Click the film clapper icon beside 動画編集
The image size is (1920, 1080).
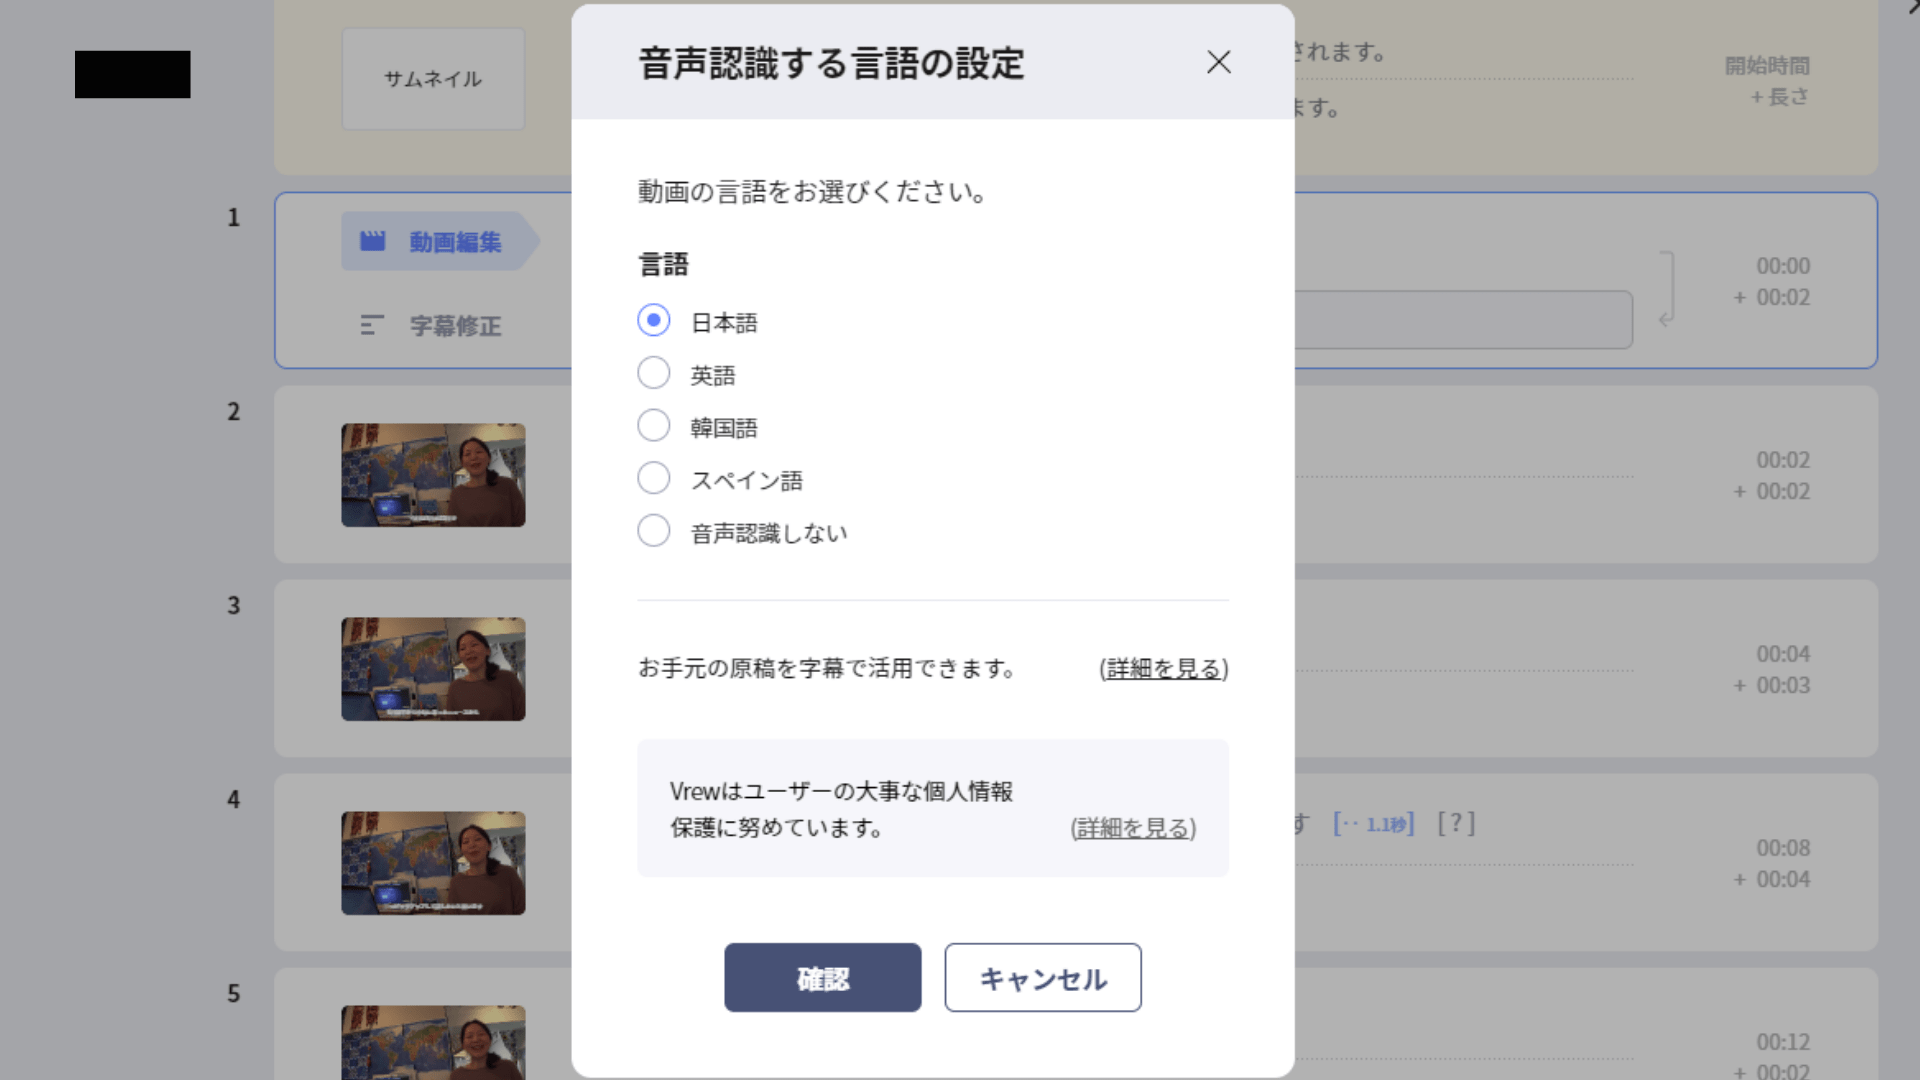point(373,241)
